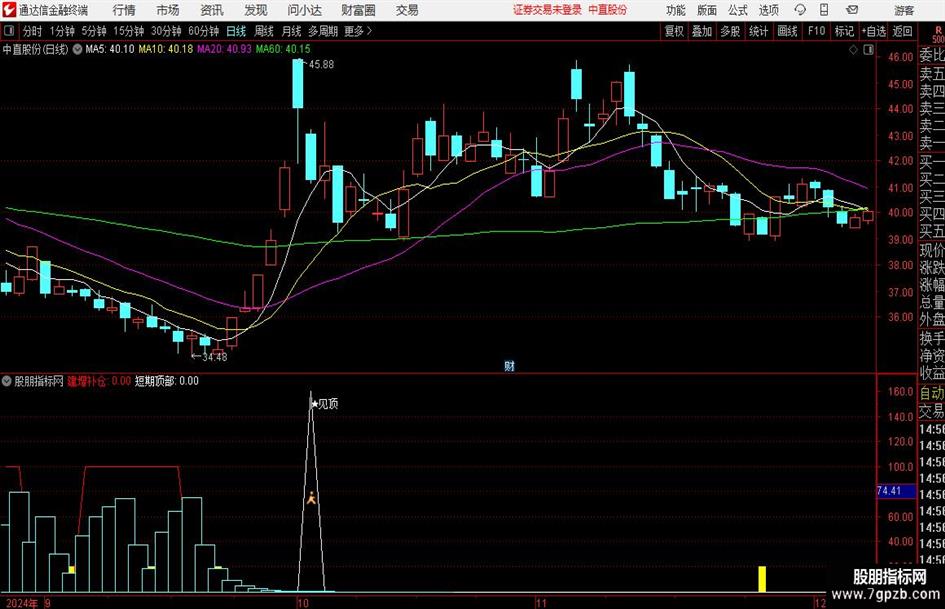Click the 游客 guest account label
The height and width of the screenshot is (609, 945).
coord(903,10)
